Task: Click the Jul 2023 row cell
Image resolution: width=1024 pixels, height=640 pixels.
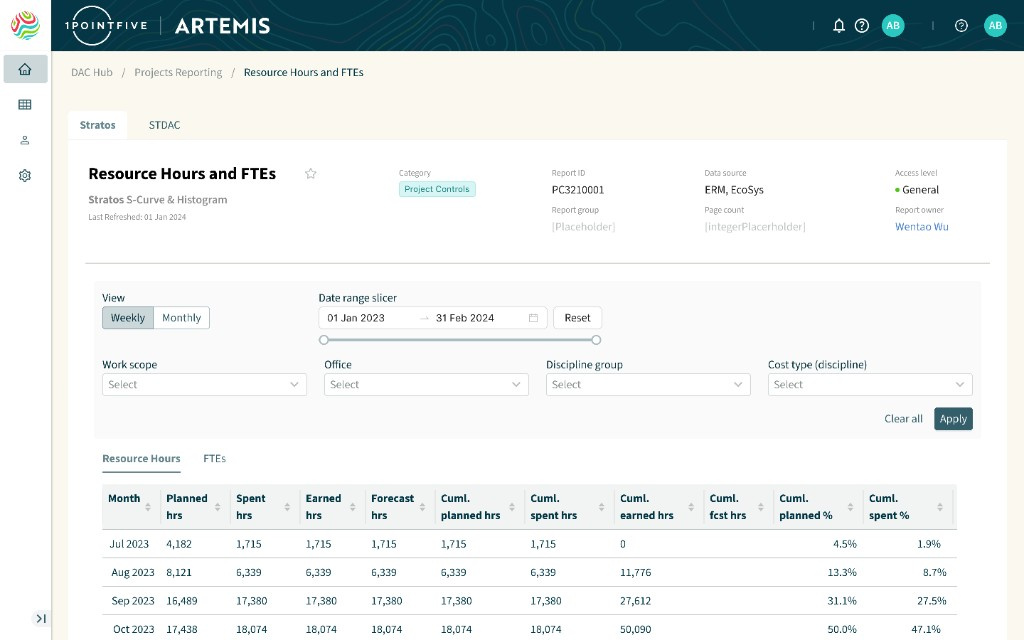Action: tap(129, 544)
